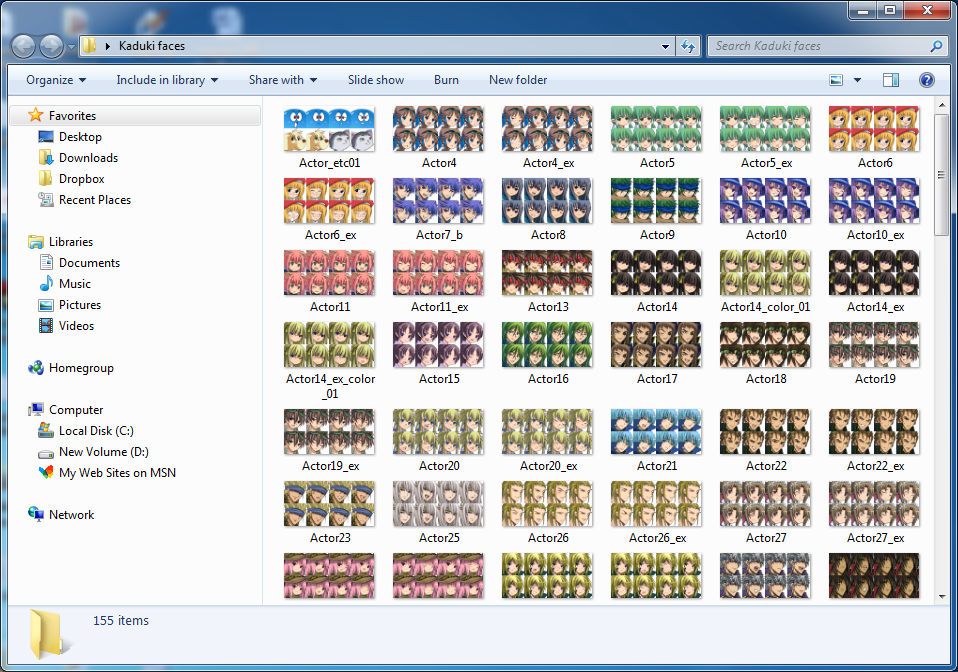Click the search magnifier icon
Image resolution: width=958 pixels, height=672 pixels.
[936, 46]
